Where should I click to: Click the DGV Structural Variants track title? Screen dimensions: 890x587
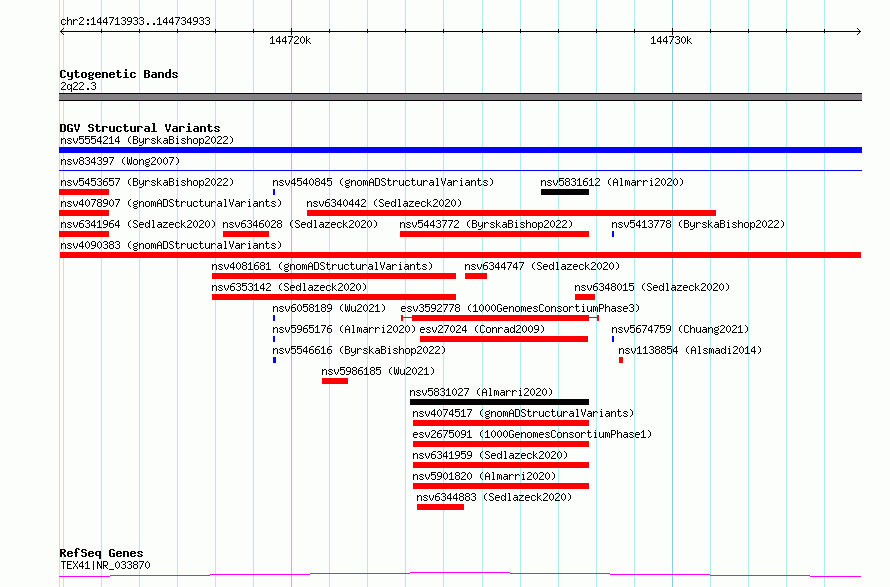140,128
